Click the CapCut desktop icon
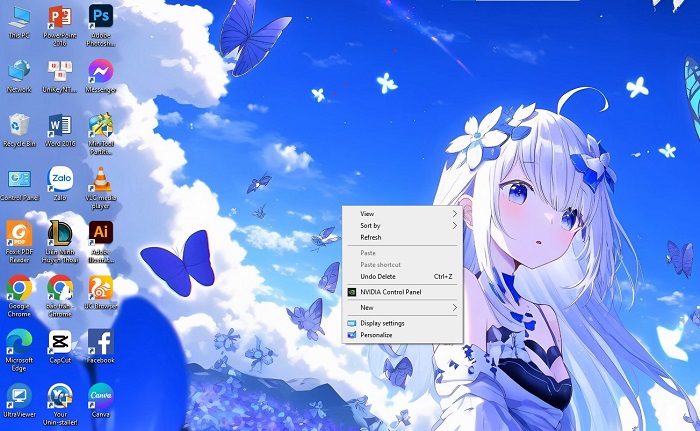Screen dimensions: 700x431 (x=60, y=347)
